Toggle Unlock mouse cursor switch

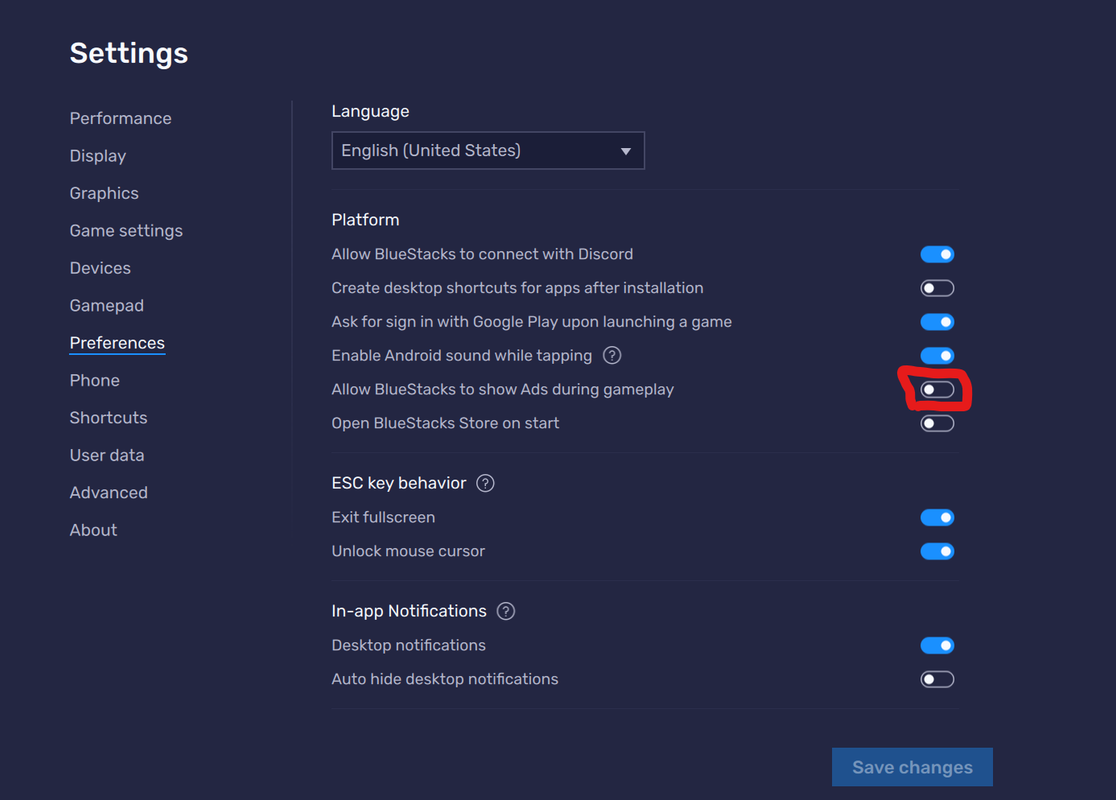tap(937, 551)
